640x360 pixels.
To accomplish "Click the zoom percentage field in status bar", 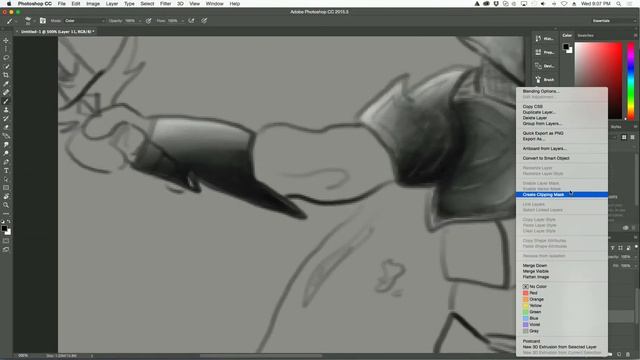I will pos(23,356).
